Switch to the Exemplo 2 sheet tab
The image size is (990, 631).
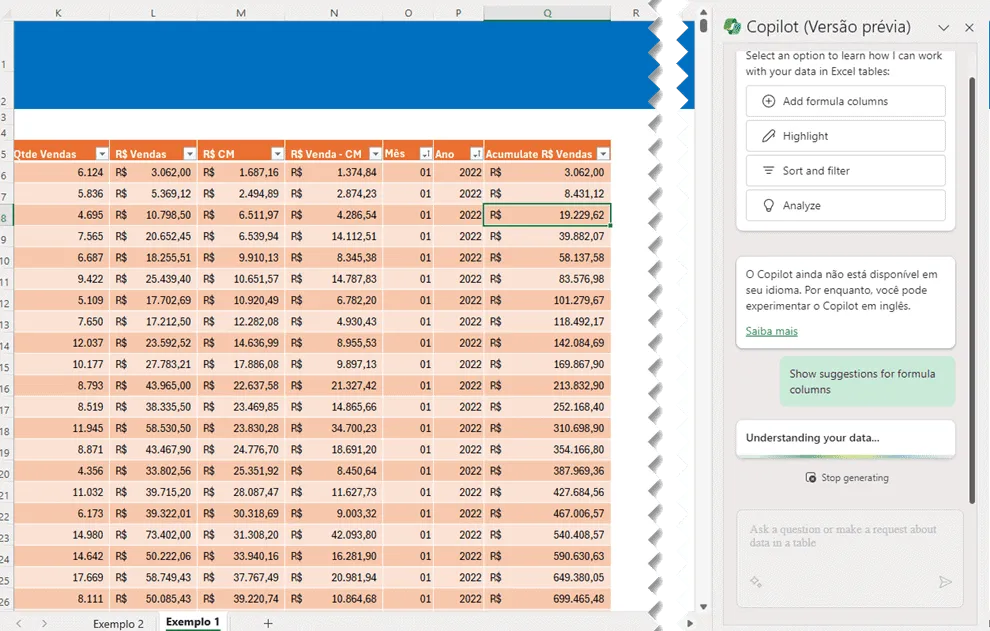point(118,623)
